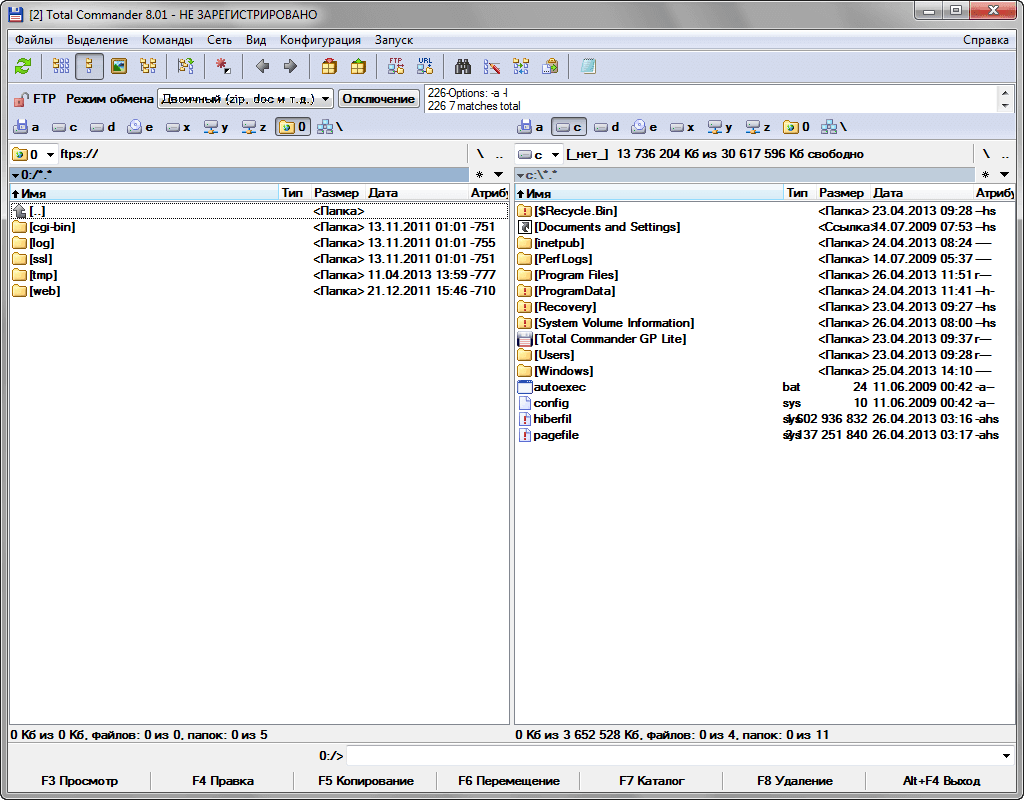Focus the command line input field
This screenshot has width=1024, height=800.
[672, 756]
